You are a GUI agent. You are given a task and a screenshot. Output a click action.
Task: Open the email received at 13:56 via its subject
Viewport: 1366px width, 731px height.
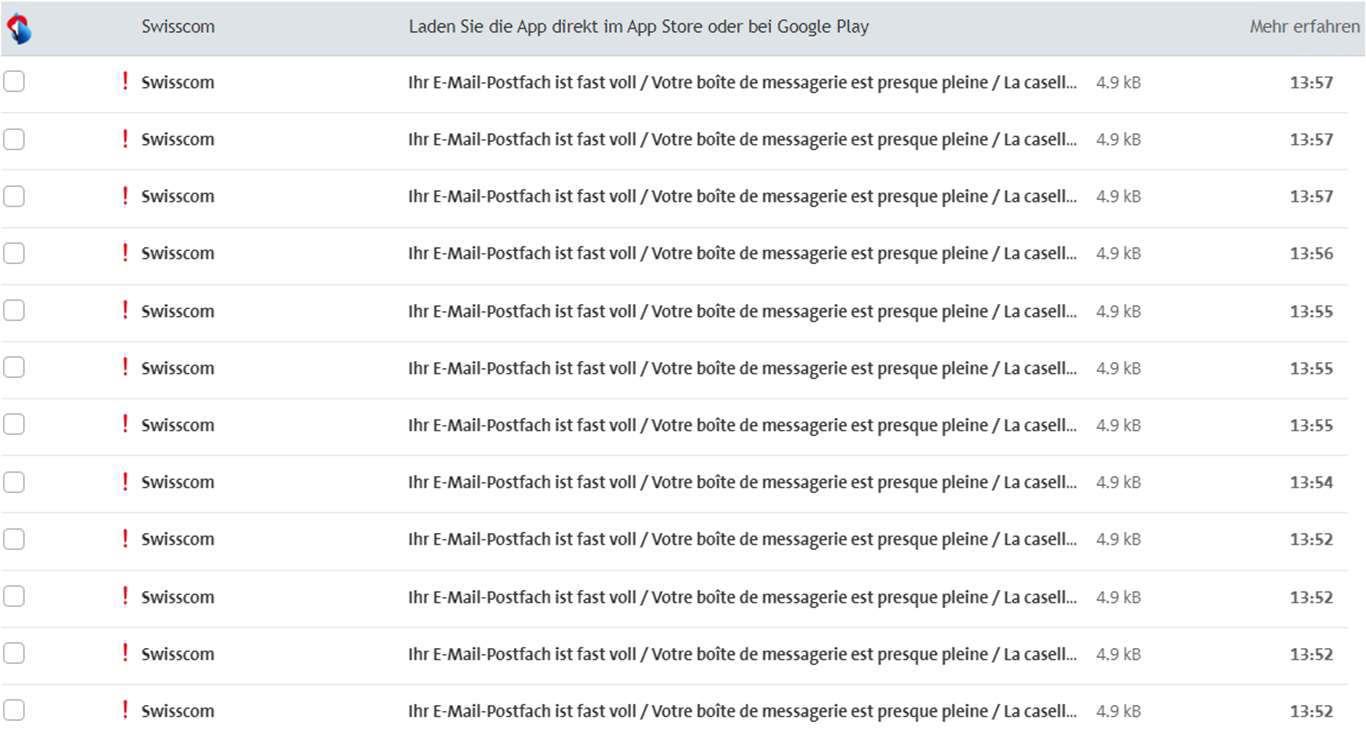742,254
